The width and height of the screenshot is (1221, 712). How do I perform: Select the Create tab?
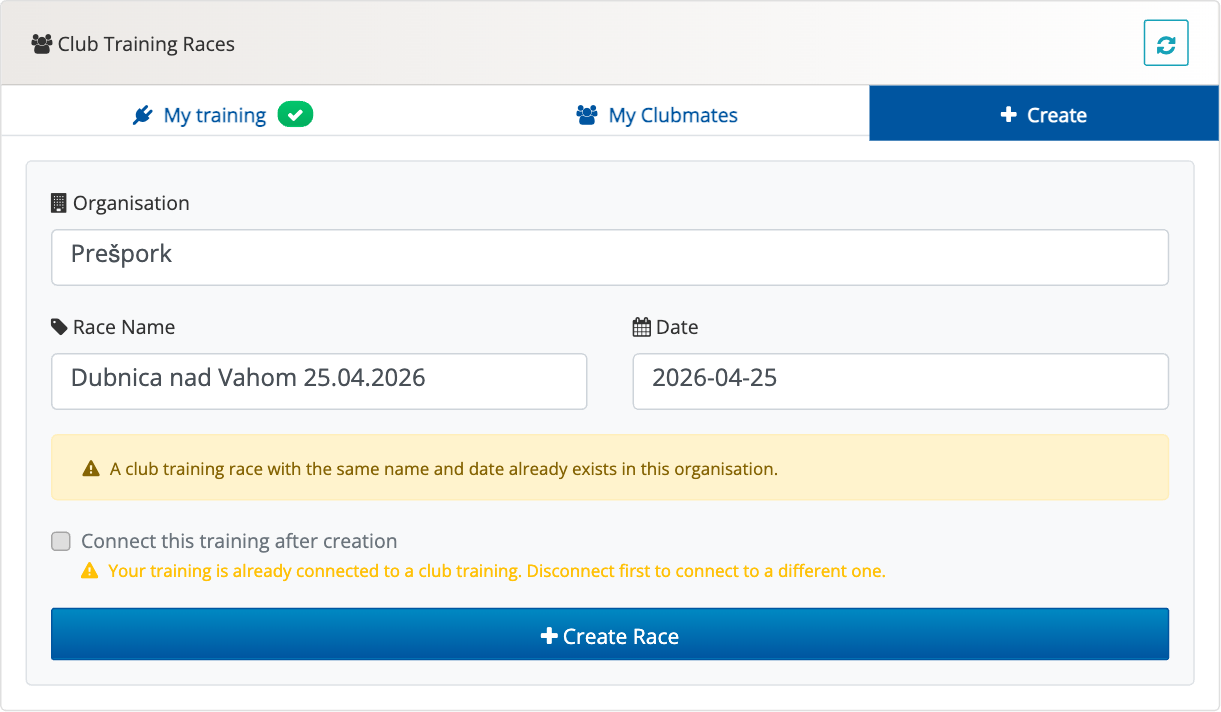(1043, 115)
